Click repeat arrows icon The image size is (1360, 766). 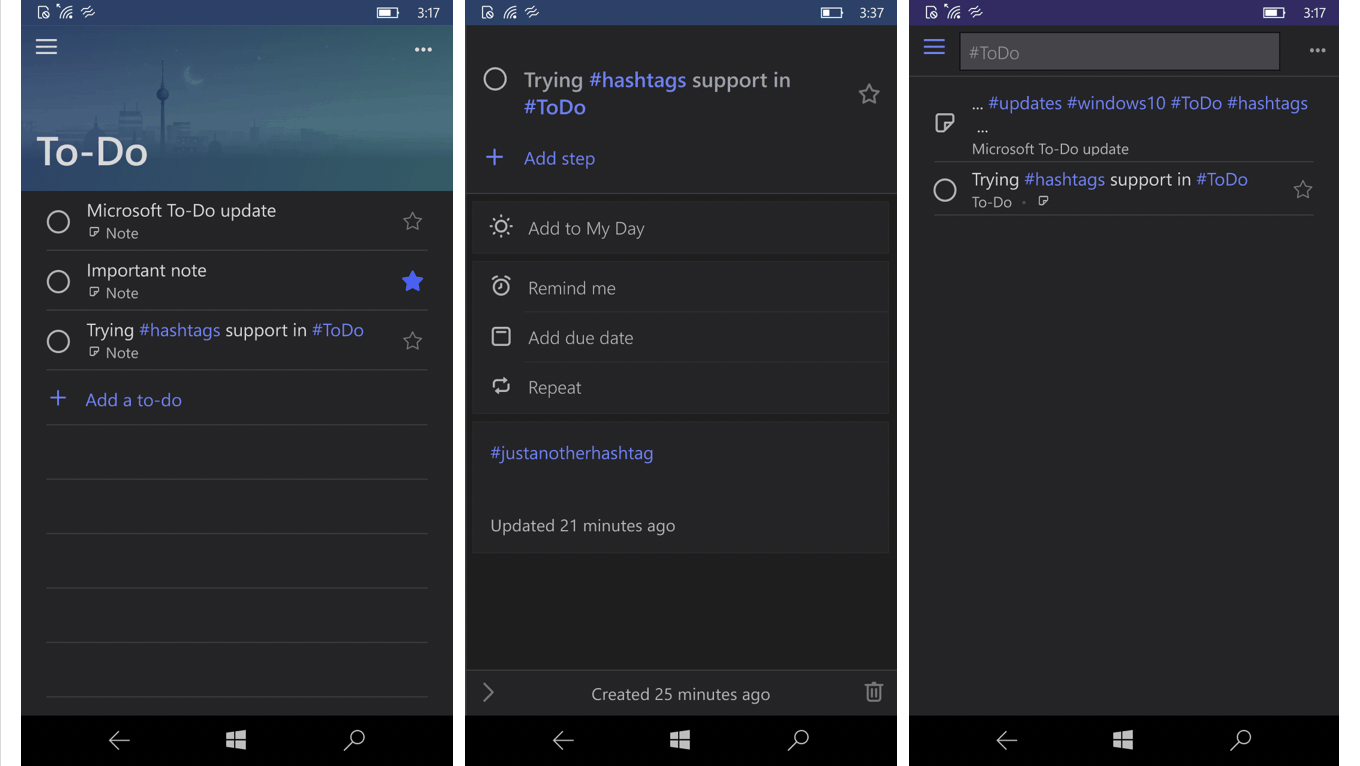(x=501, y=386)
